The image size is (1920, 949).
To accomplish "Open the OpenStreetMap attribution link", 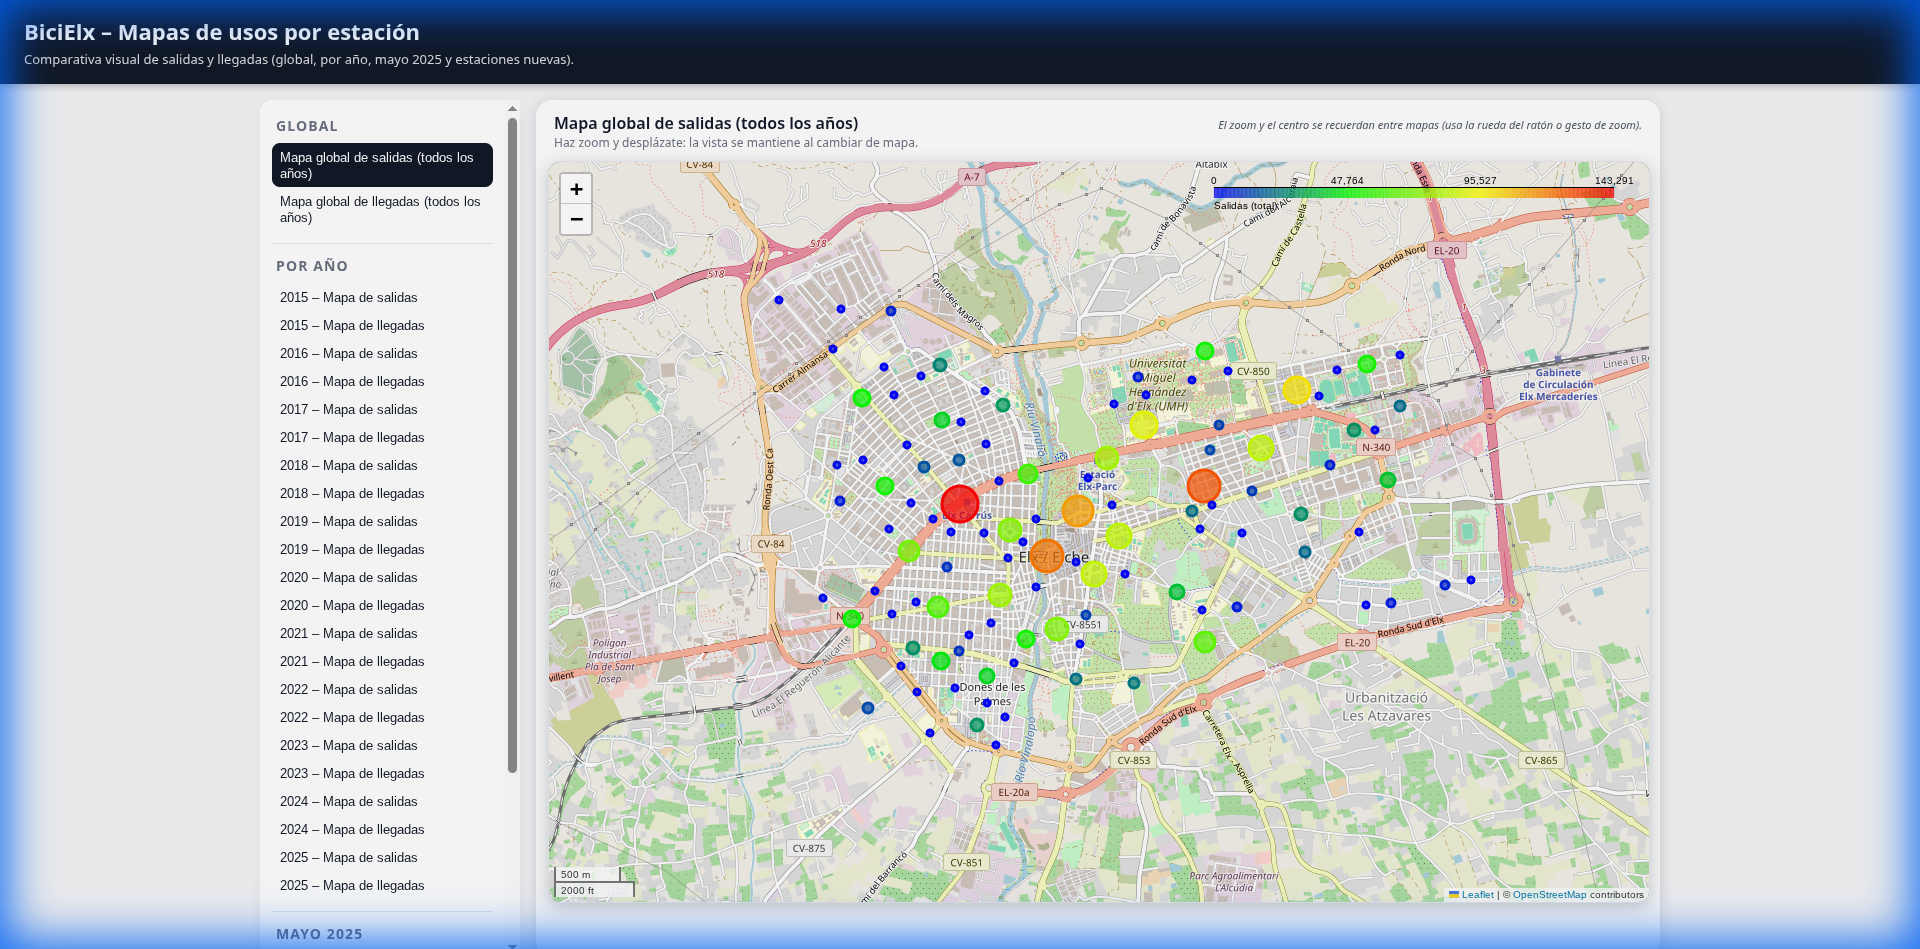I will pyautogui.click(x=1549, y=895).
